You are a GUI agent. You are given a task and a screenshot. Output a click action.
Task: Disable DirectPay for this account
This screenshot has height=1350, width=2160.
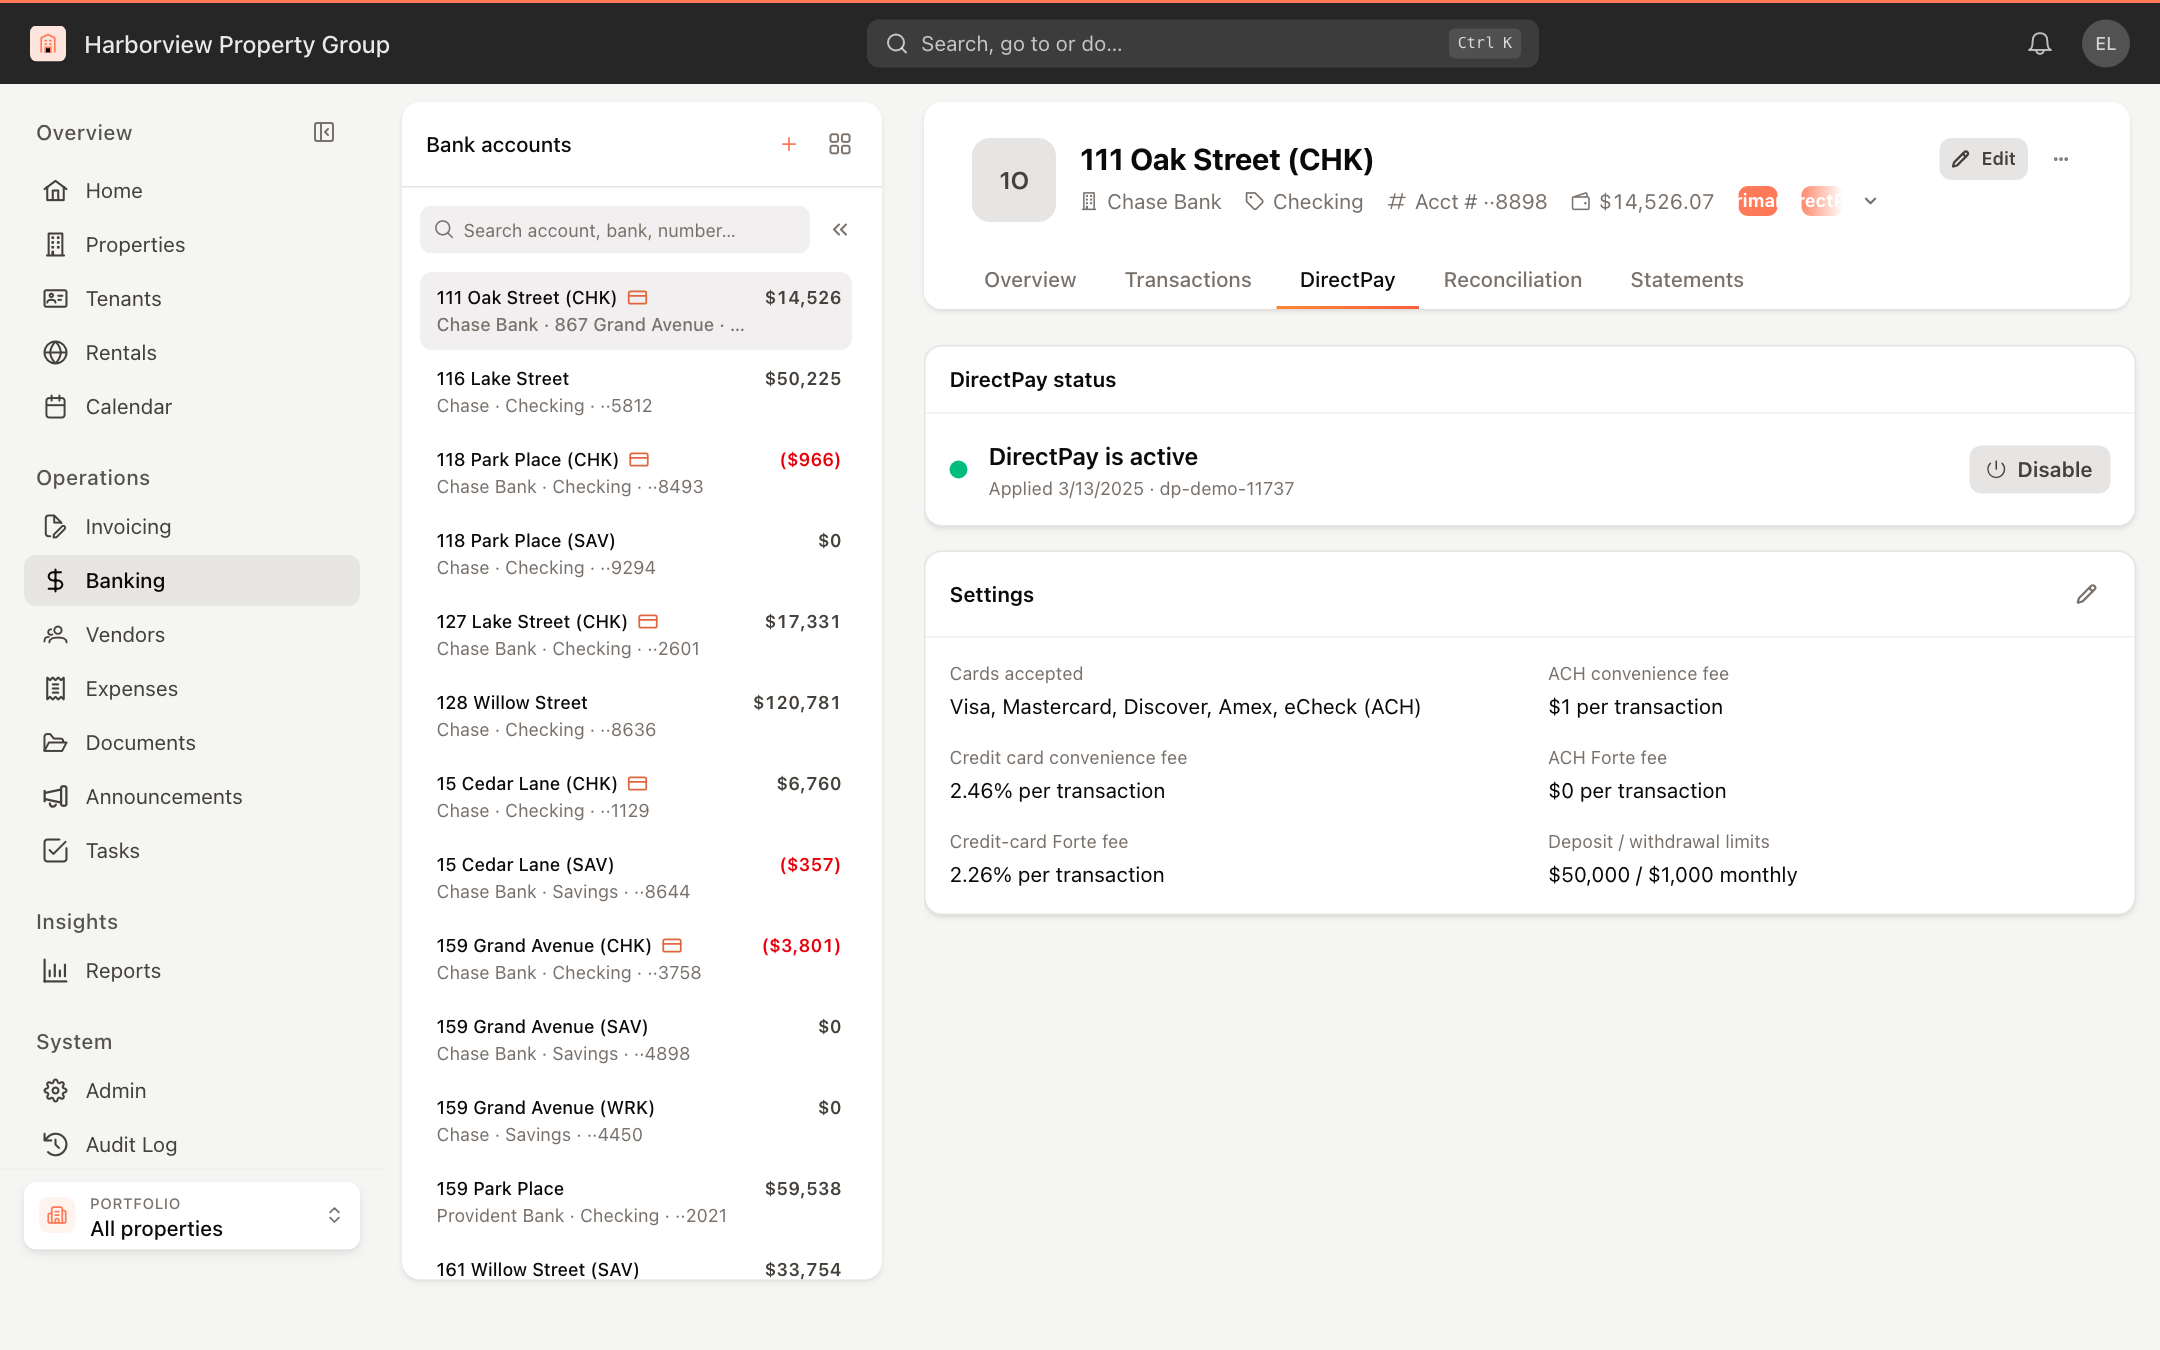click(2039, 470)
